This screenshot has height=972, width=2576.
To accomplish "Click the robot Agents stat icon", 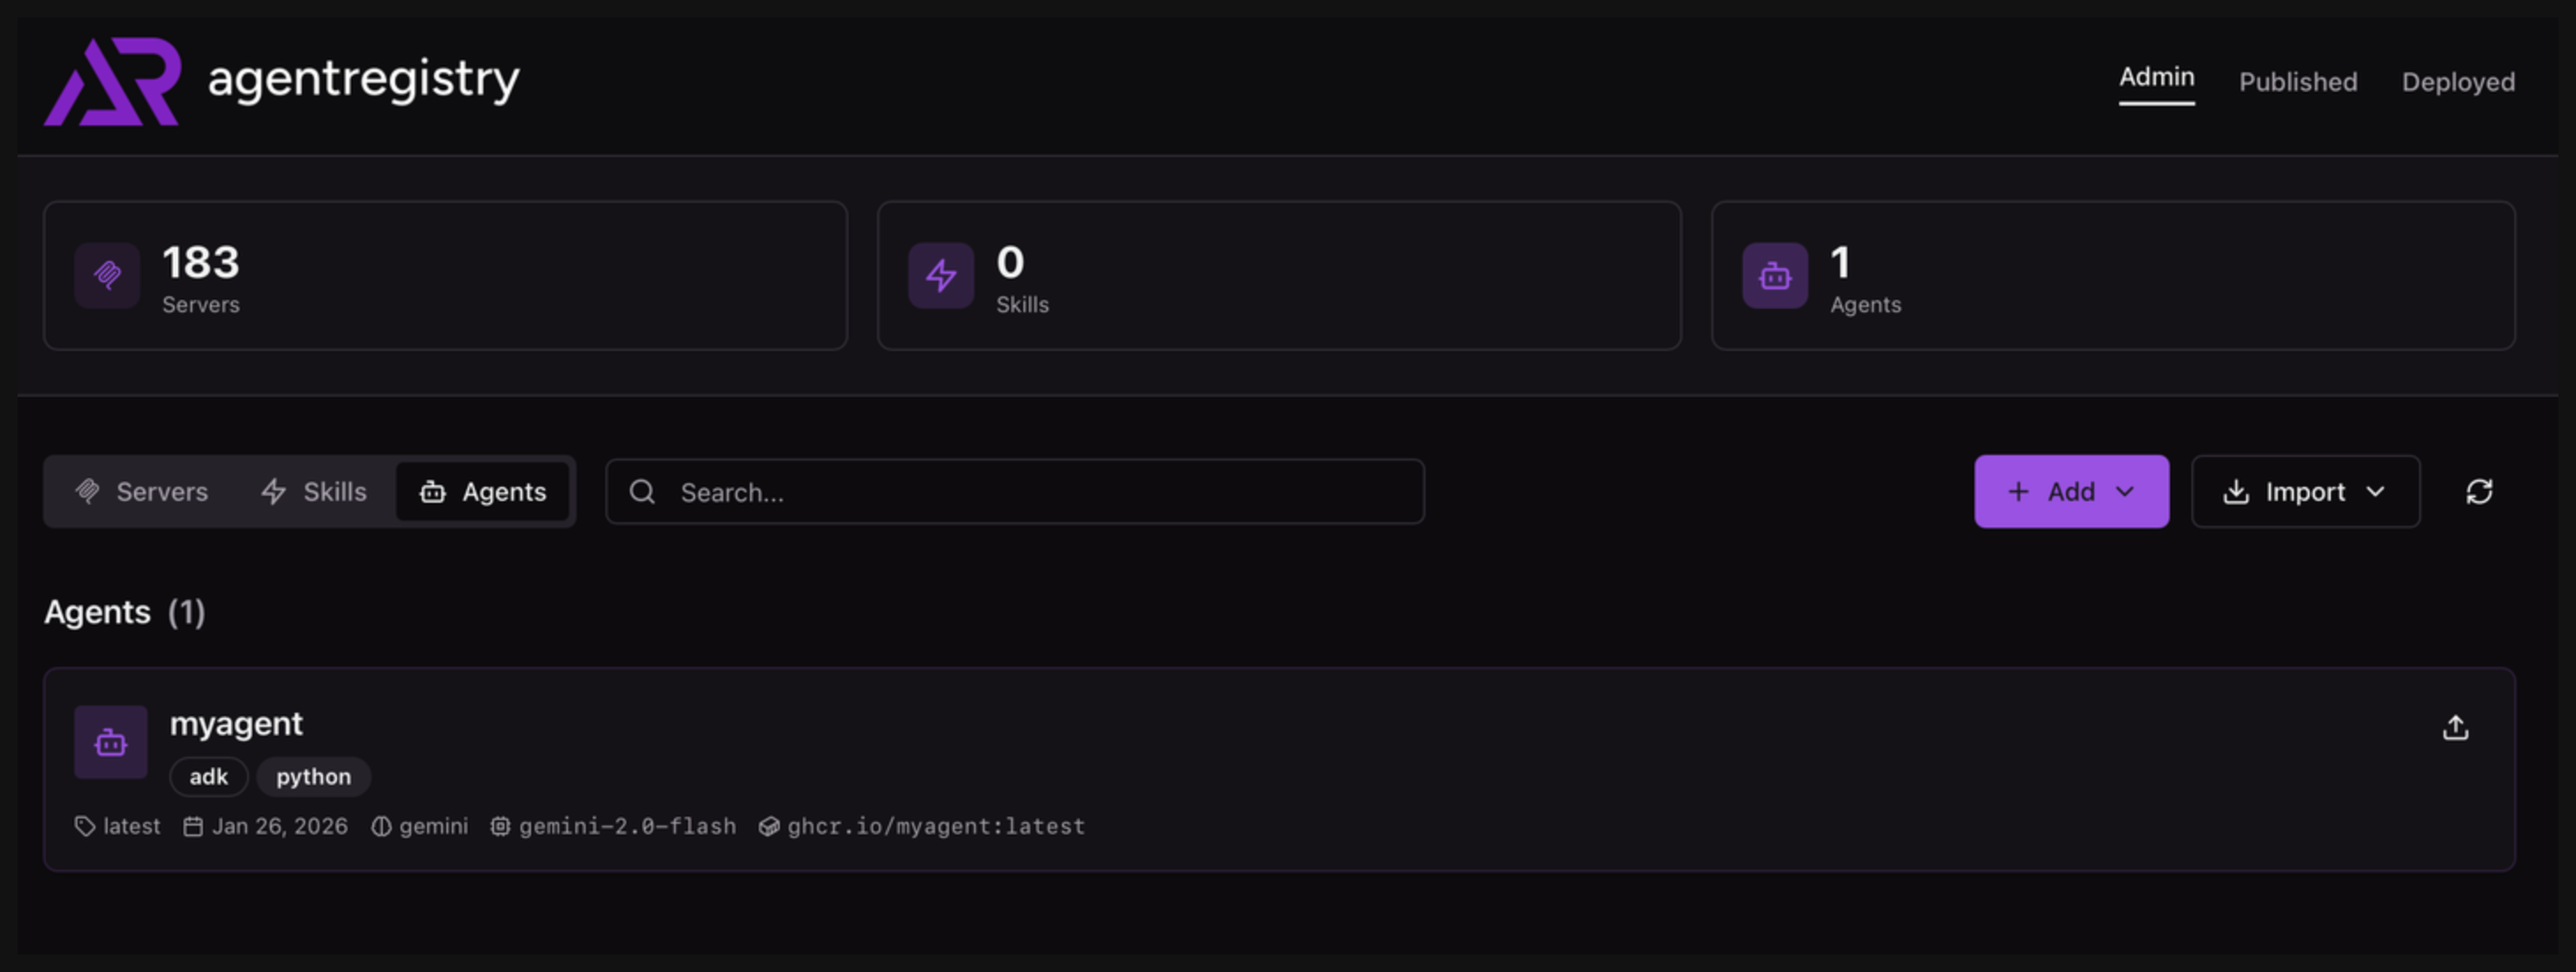I will coord(1774,275).
